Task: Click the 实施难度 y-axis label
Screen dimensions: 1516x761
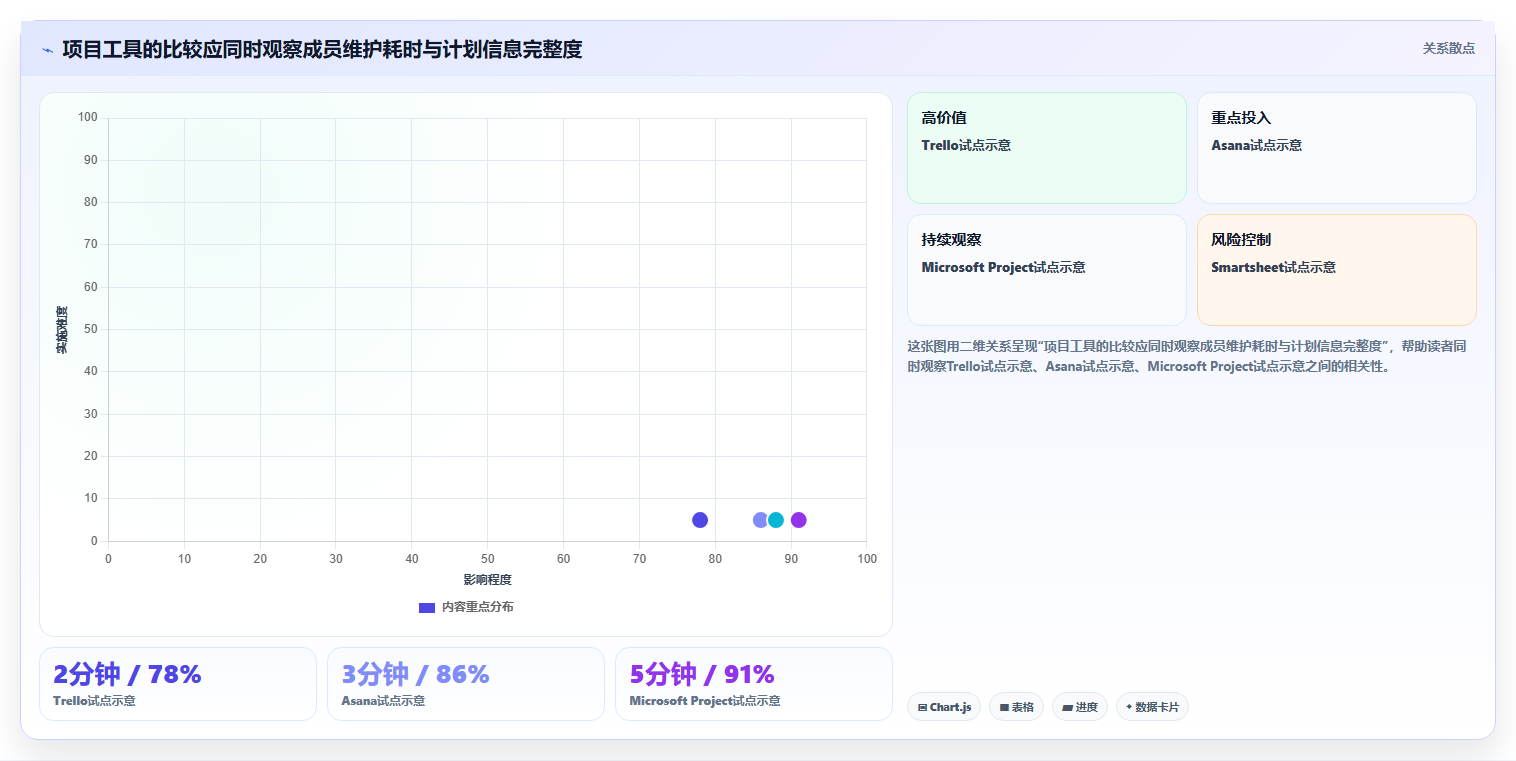Action: click(x=62, y=329)
